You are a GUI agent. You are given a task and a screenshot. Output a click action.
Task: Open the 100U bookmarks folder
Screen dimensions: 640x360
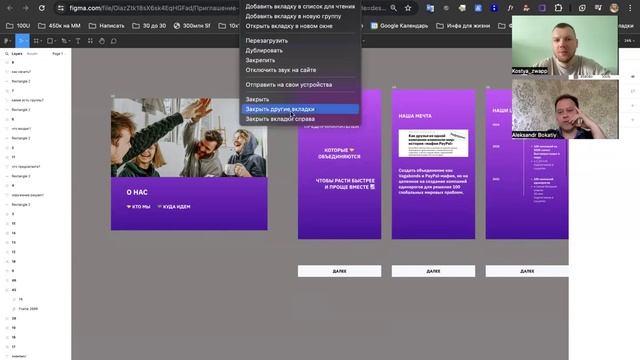18,26
